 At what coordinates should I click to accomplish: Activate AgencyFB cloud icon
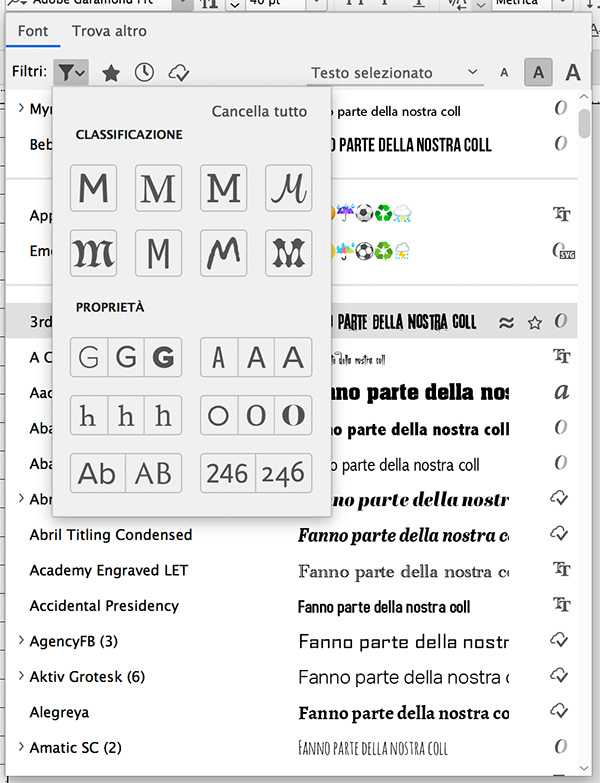[559, 640]
